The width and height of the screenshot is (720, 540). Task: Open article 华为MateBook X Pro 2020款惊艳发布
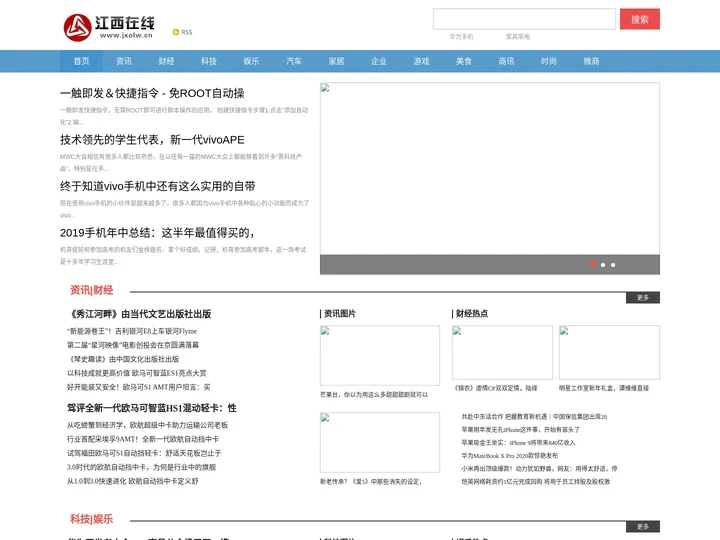(510, 456)
